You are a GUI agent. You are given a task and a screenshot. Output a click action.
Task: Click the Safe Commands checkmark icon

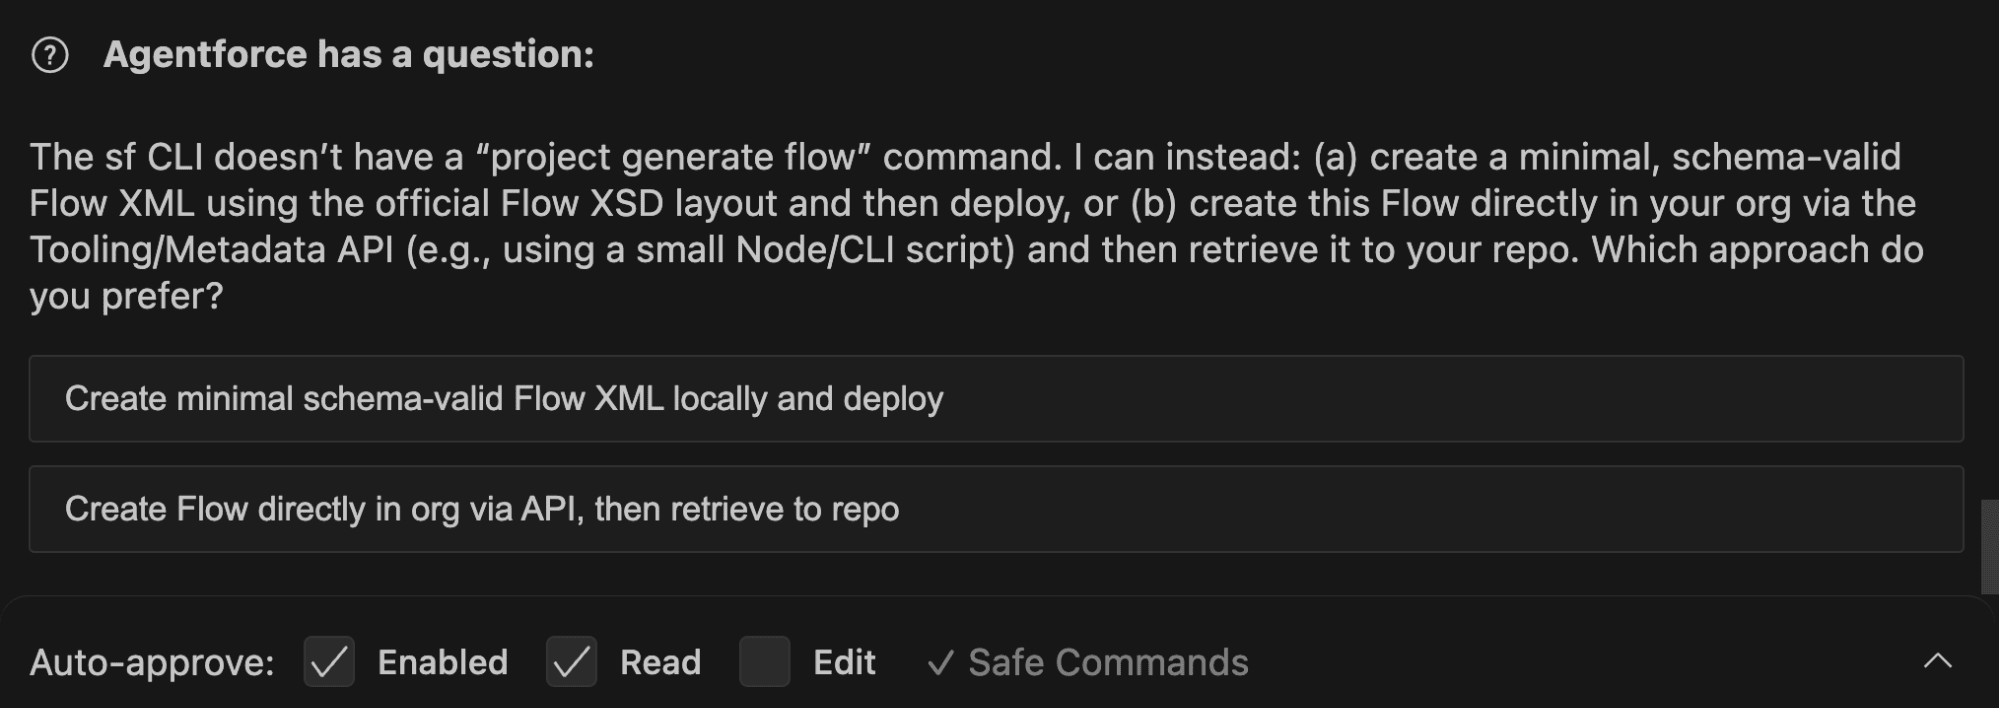939,663
